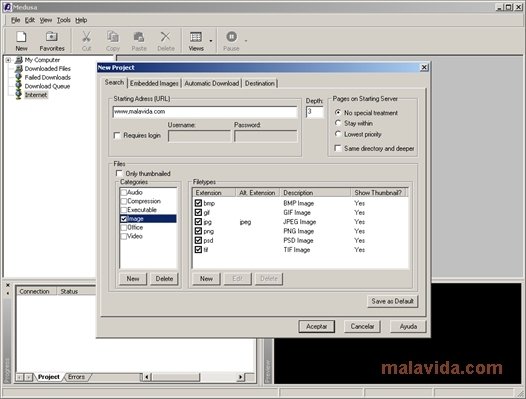The width and height of the screenshot is (526, 399).
Task: Switch to the Destination tab
Action: tap(260, 83)
